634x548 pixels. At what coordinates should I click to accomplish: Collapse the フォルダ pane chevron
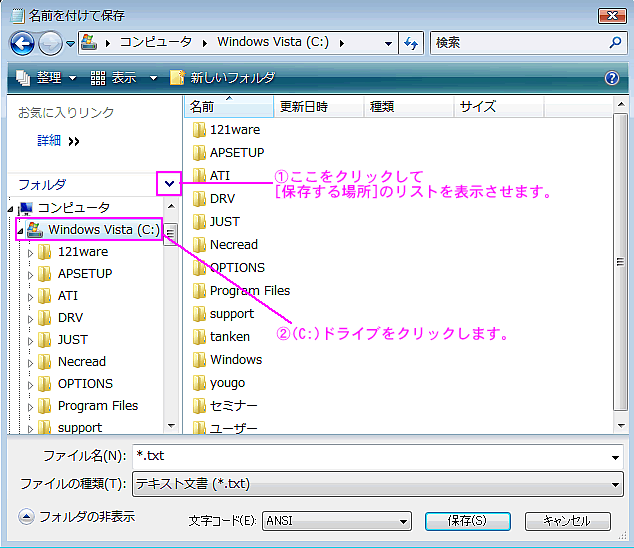coord(169,184)
